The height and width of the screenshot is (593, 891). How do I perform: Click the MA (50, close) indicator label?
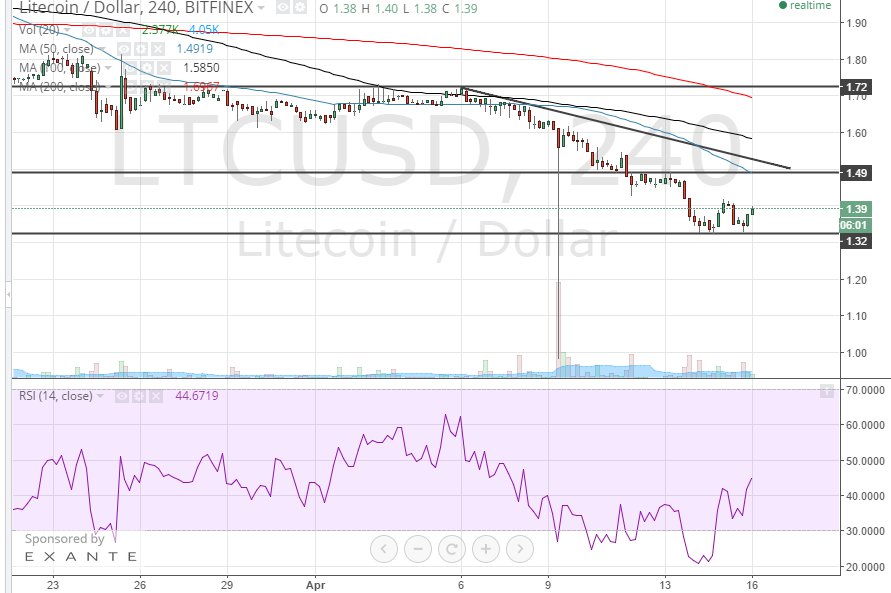click(x=56, y=49)
